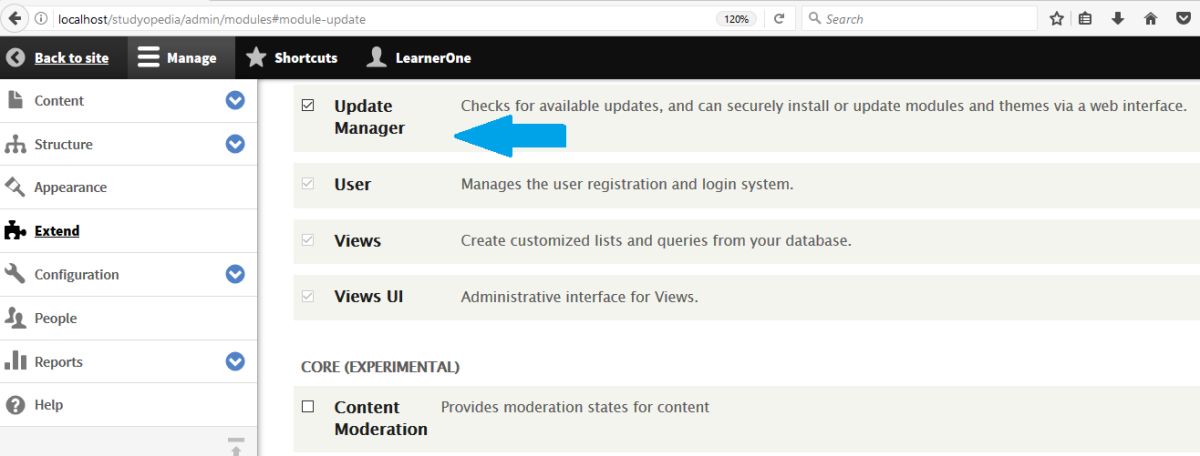Toggle the Views UI module checkbox
Screen dimensions: 1200x456
(308, 296)
